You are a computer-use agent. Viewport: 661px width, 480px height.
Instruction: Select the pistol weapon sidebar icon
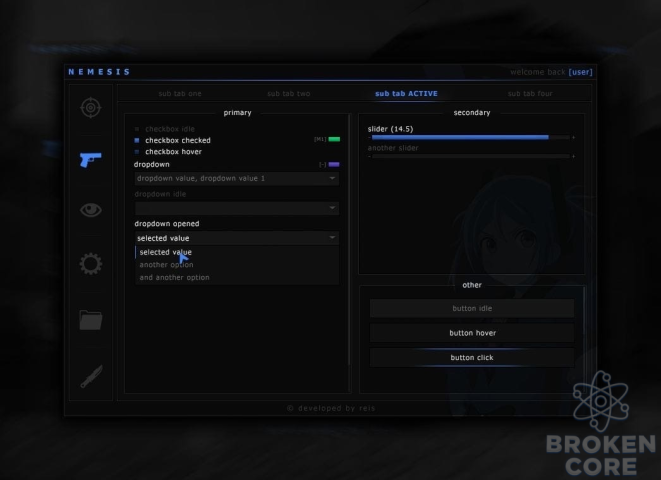point(91,160)
